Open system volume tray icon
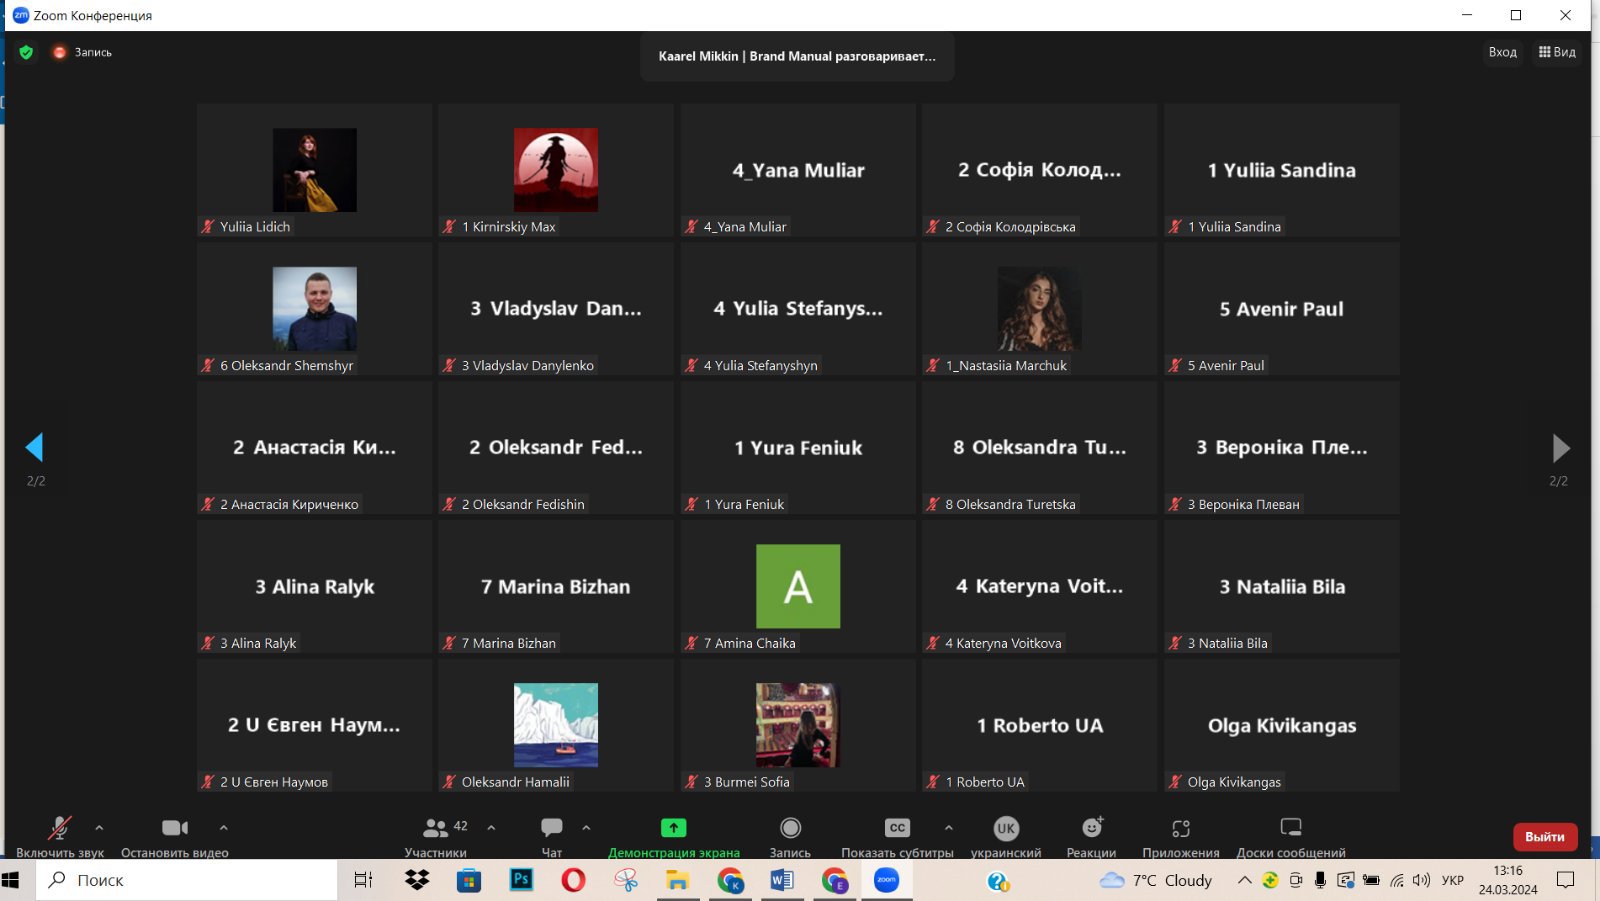The height and width of the screenshot is (901, 1600). [x=1421, y=880]
